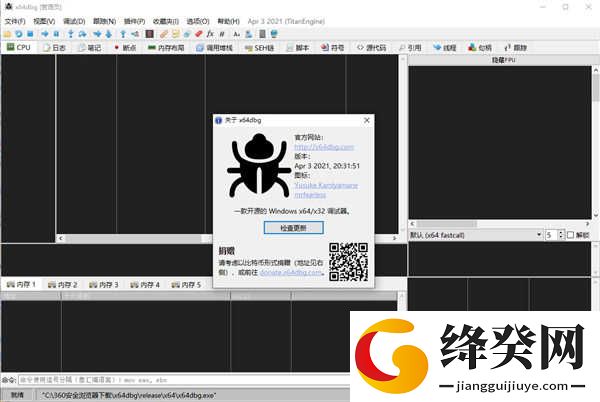This screenshot has width=600, height=402.
Task: Open the mrfearless link
Action: 310,195
